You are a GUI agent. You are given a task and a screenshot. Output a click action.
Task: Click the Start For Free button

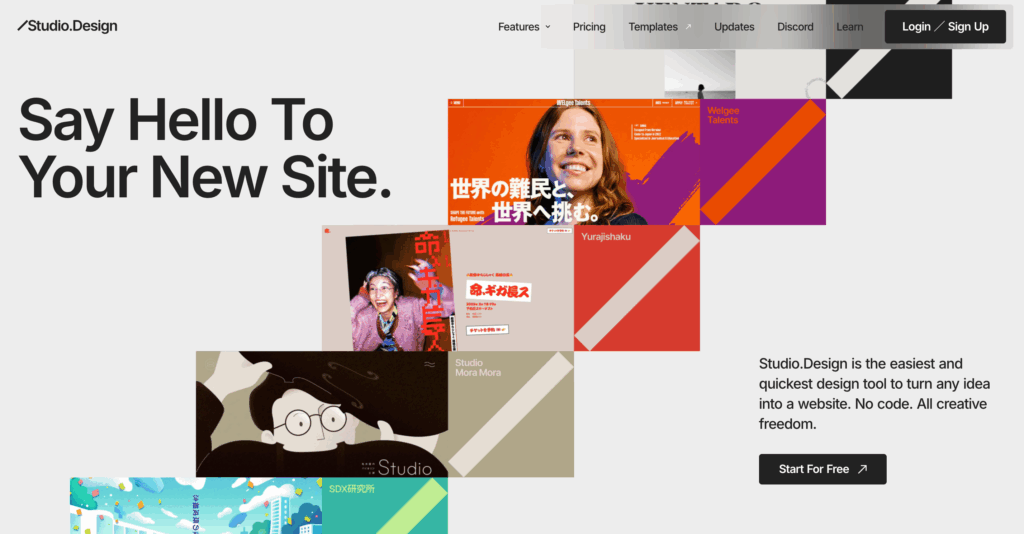[822, 469]
